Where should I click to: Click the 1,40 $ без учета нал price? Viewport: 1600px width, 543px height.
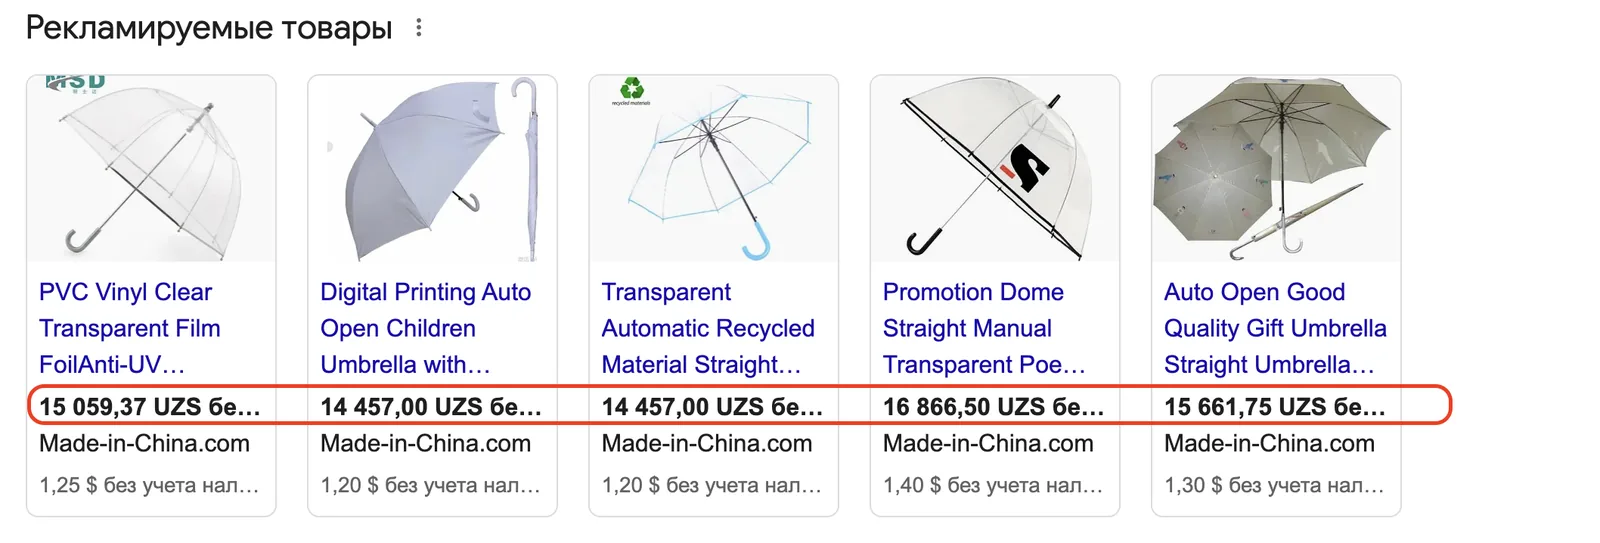pos(993,485)
